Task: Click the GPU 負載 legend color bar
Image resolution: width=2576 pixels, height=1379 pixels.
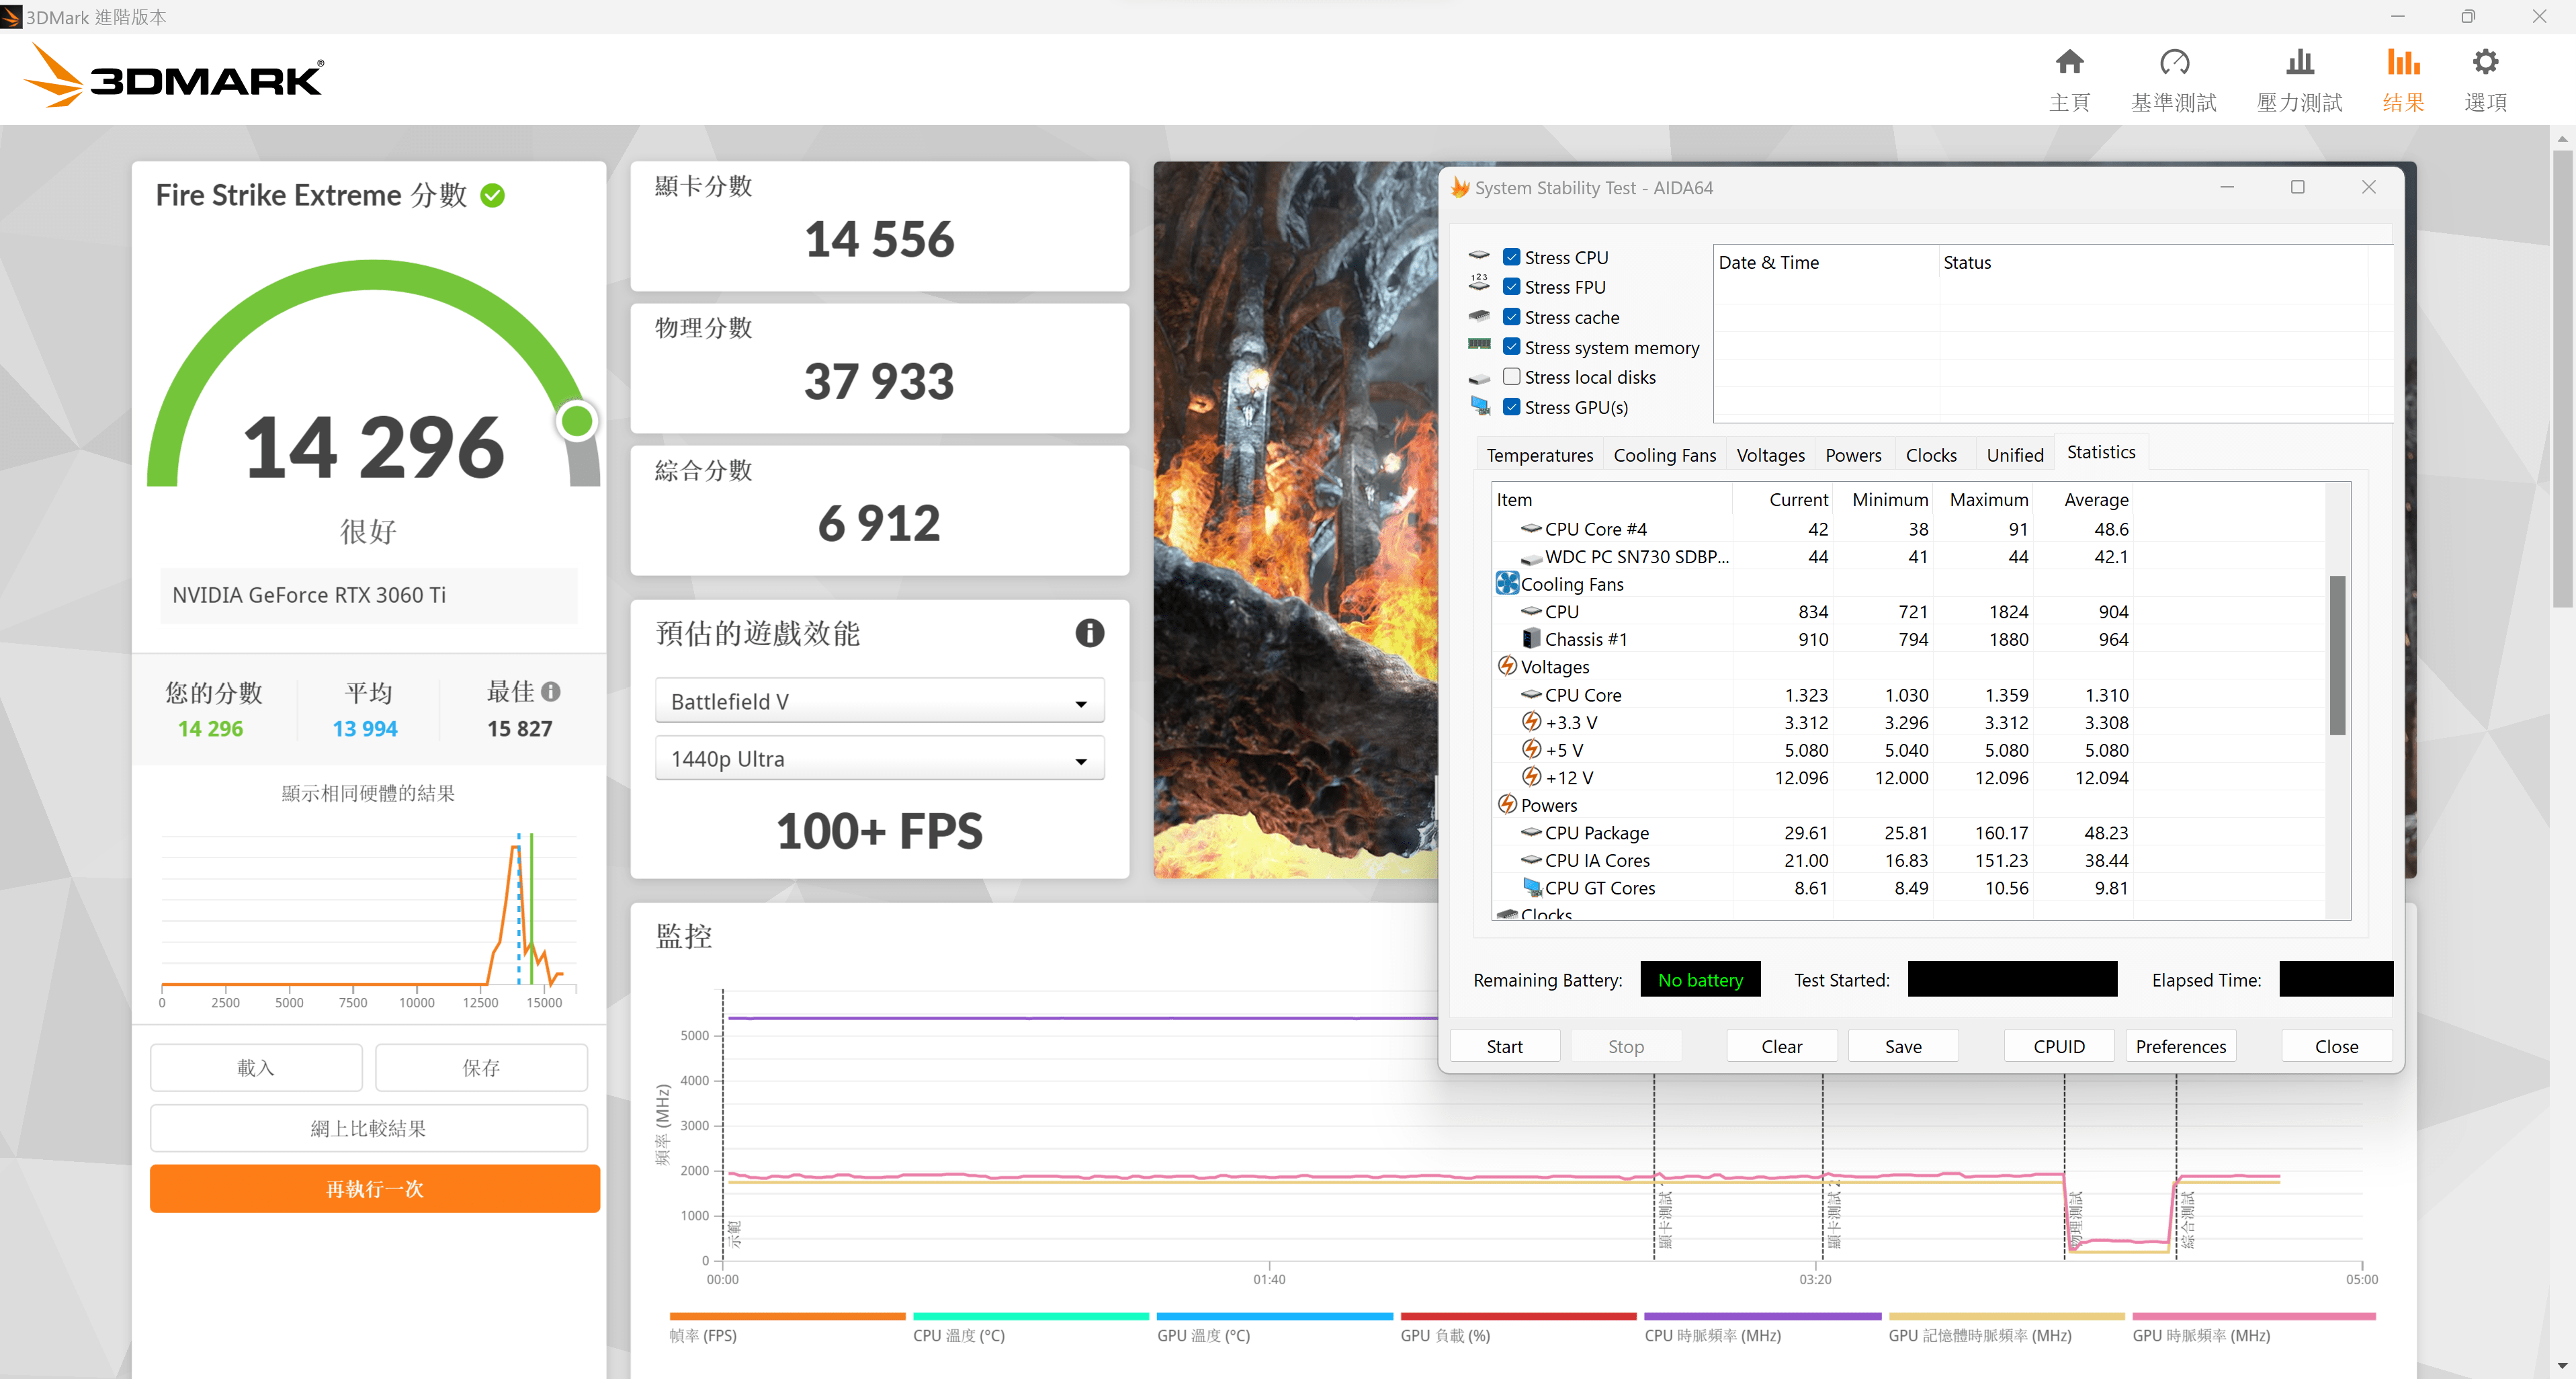Action: point(1518,1316)
